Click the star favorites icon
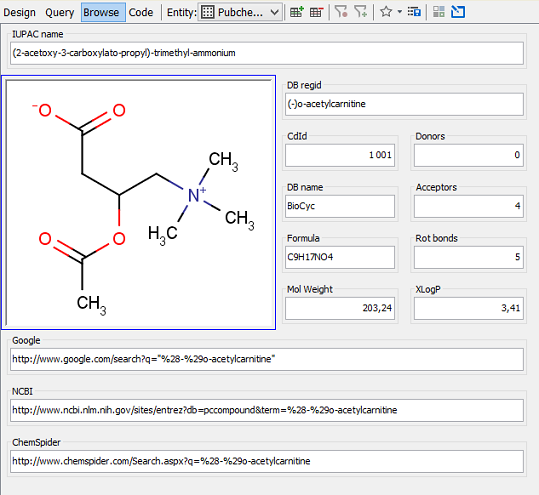The image size is (539, 495). (x=386, y=12)
